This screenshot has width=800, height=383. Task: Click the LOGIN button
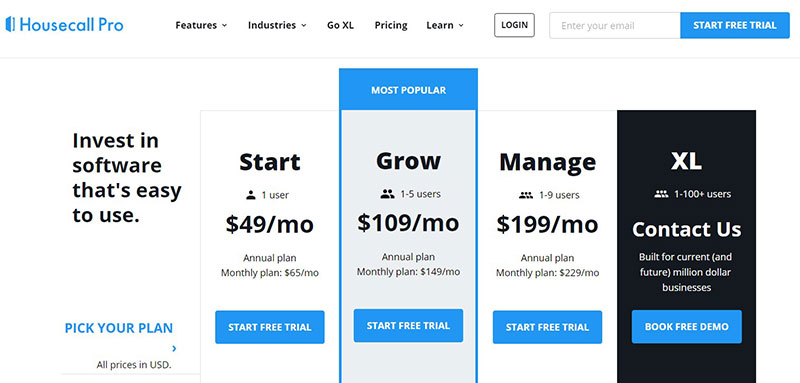(514, 25)
